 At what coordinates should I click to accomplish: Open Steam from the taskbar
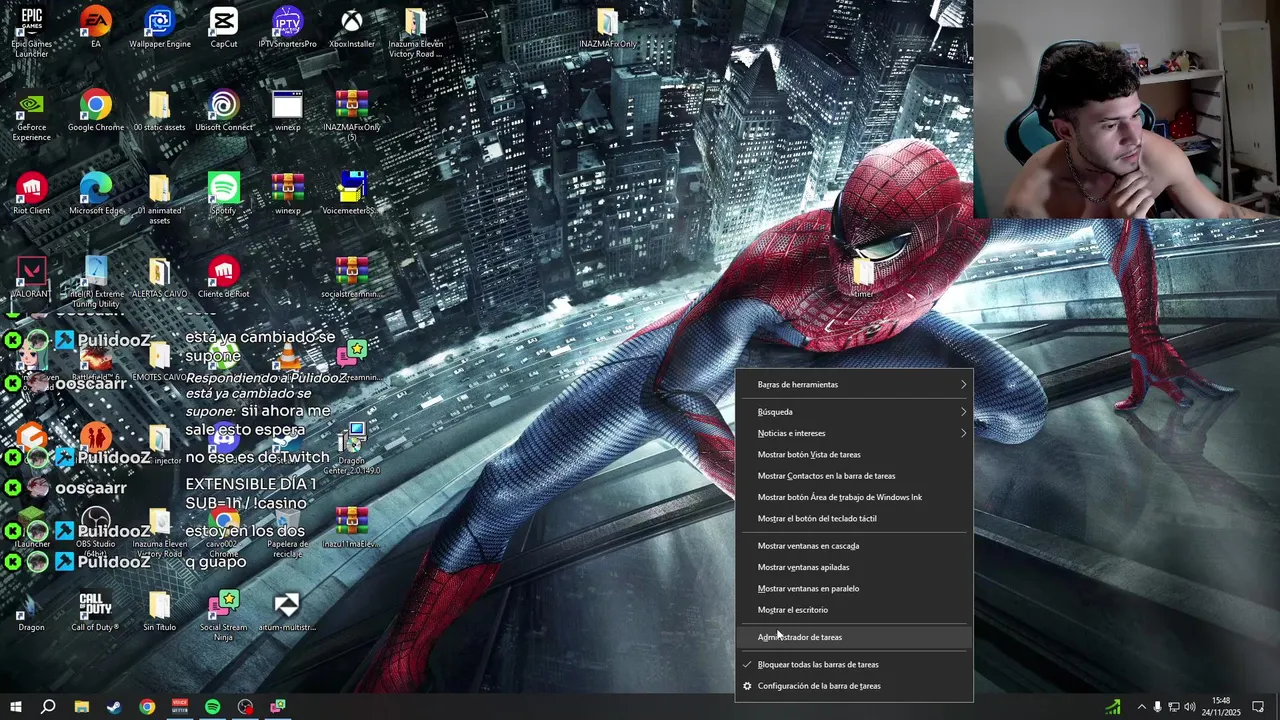114,707
